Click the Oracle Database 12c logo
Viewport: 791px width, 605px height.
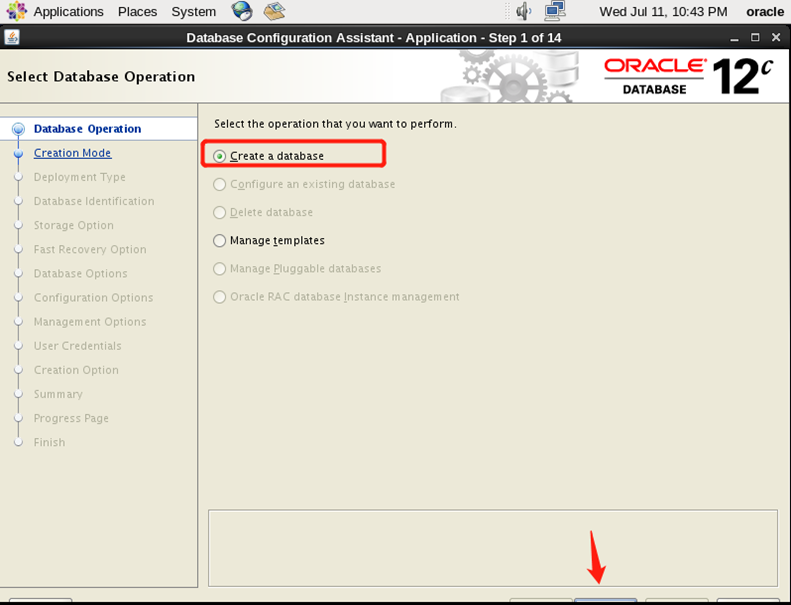688,76
